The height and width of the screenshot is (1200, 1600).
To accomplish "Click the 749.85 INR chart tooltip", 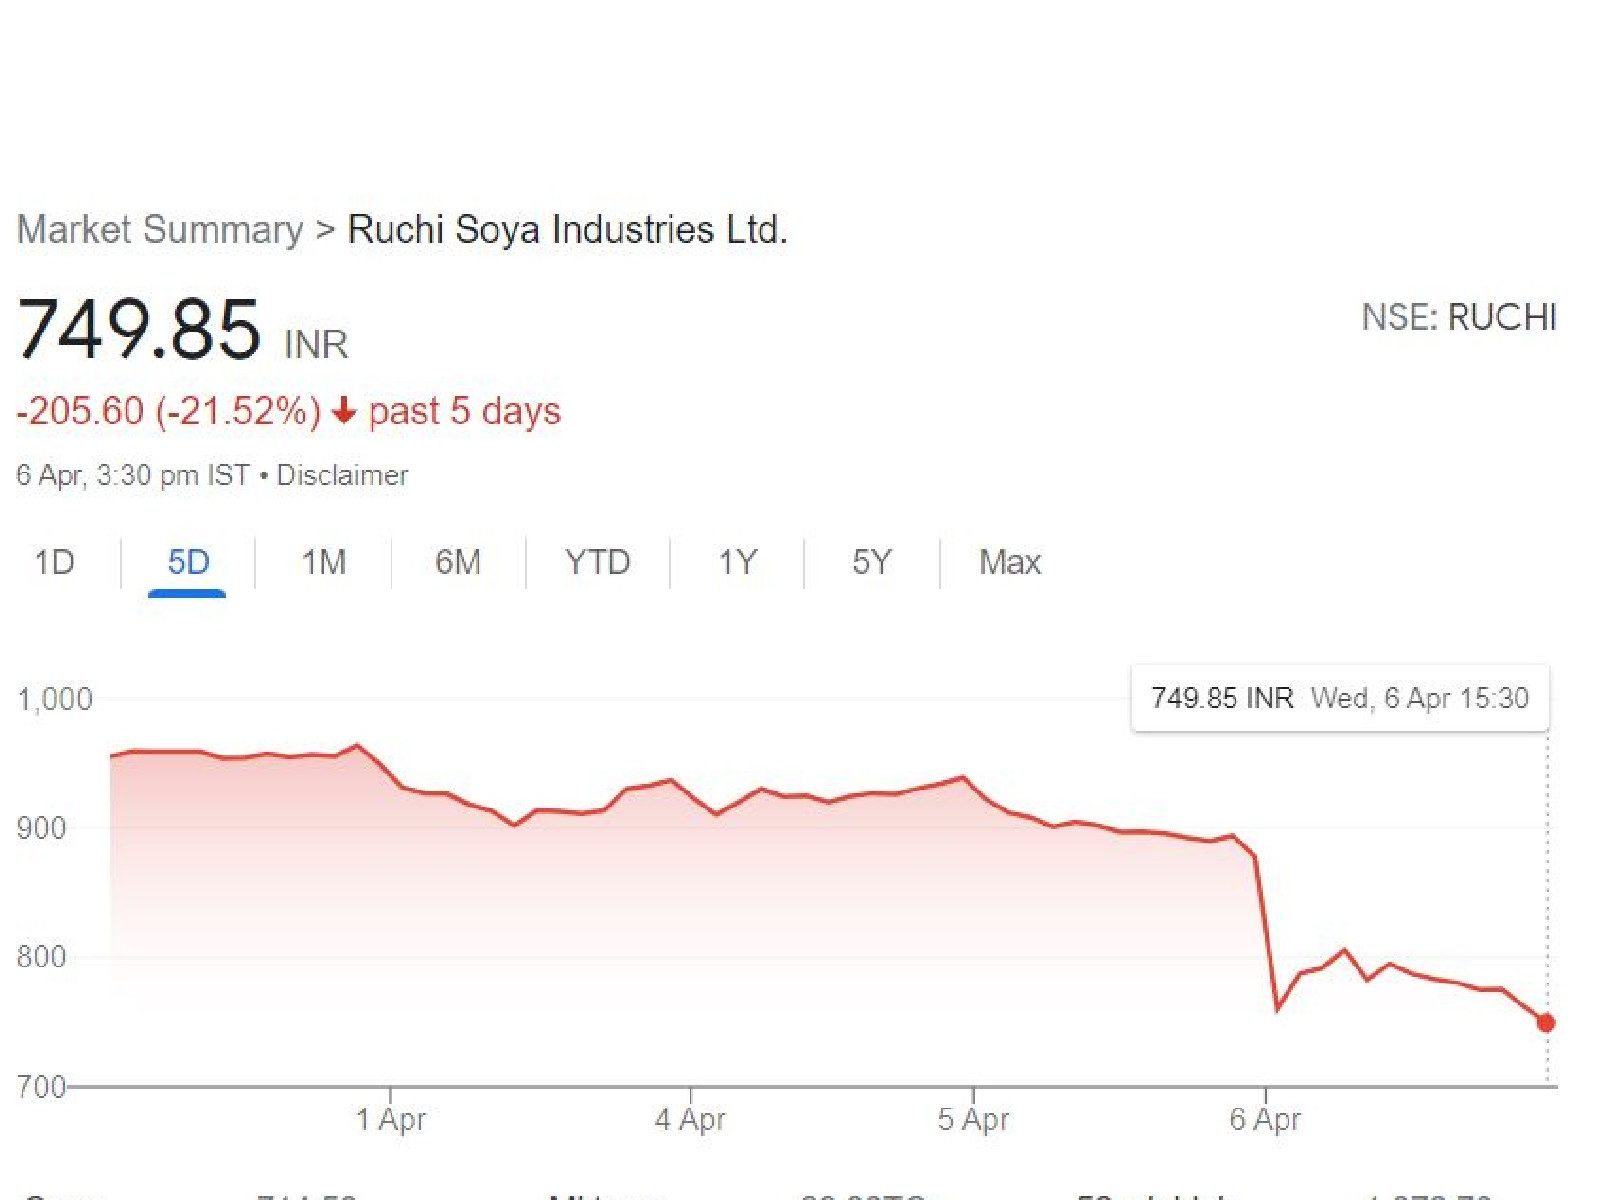I will pyautogui.click(x=1339, y=698).
